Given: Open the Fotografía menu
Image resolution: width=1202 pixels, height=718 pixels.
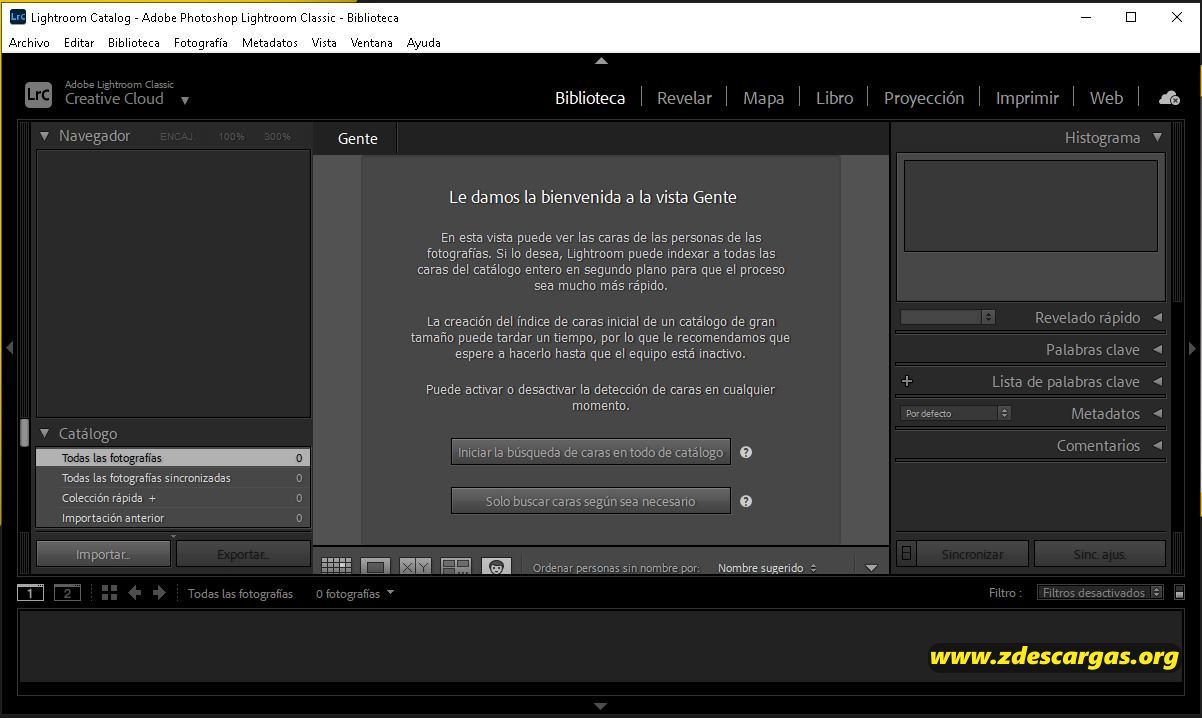Looking at the screenshot, I should 201,43.
